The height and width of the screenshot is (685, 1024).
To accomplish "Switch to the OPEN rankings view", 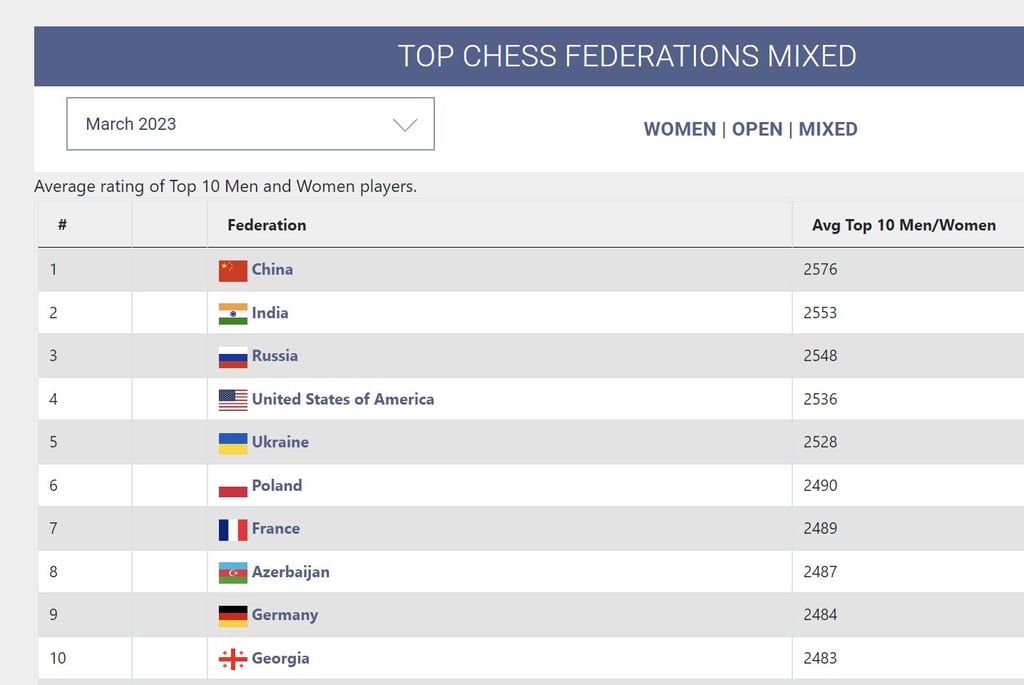I will coord(757,129).
